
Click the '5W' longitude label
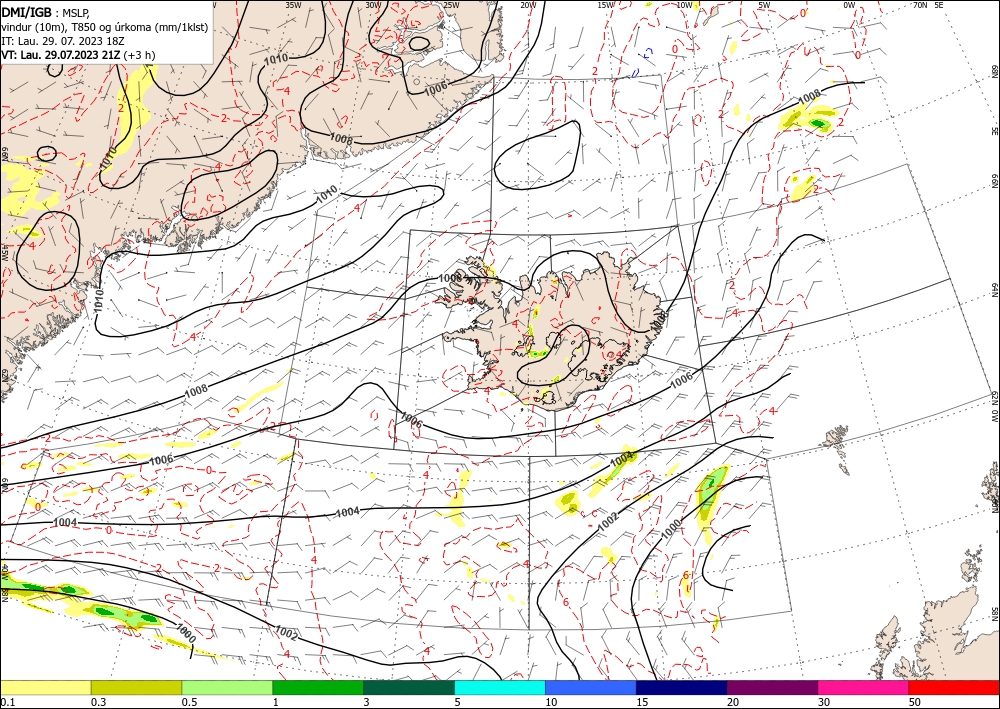(764, 4)
